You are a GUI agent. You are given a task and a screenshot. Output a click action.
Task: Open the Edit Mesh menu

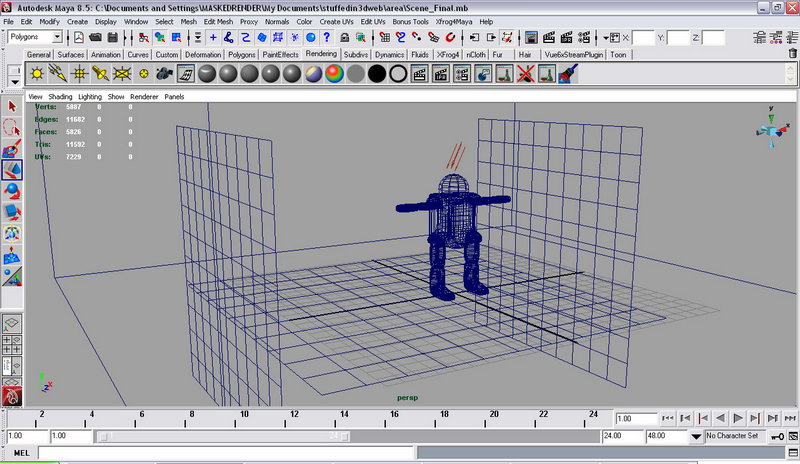click(x=217, y=21)
